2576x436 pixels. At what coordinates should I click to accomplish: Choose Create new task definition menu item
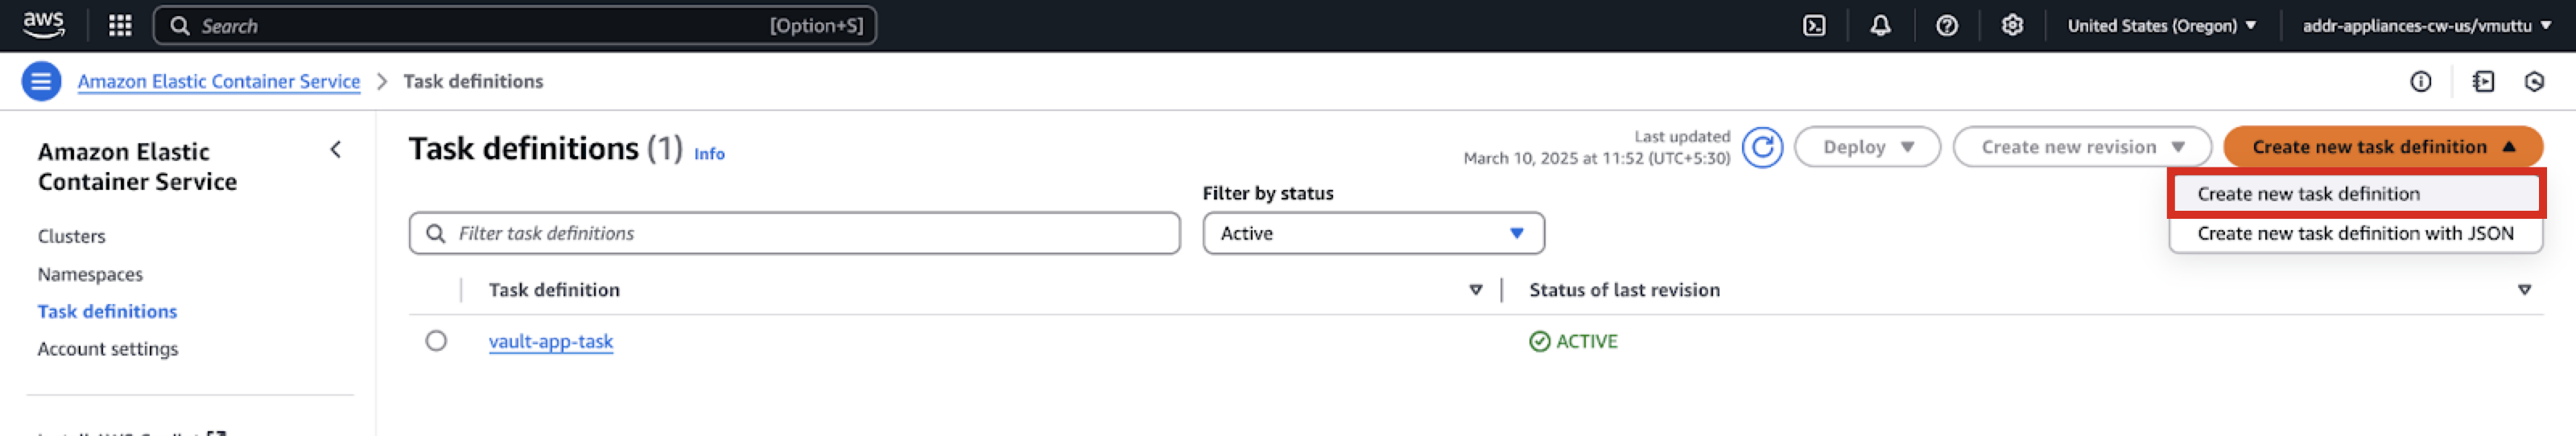(2356, 194)
